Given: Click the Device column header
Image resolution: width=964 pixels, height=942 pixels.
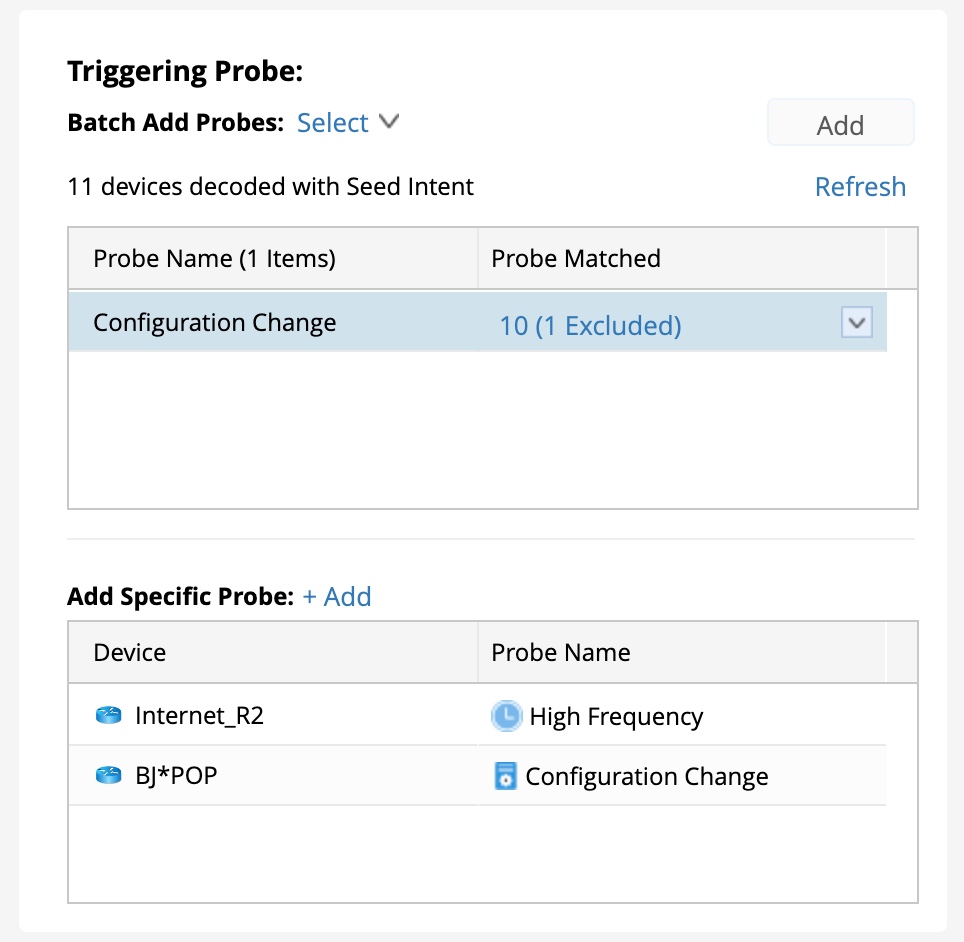Looking at the screenshot, I should coord(130,653).
